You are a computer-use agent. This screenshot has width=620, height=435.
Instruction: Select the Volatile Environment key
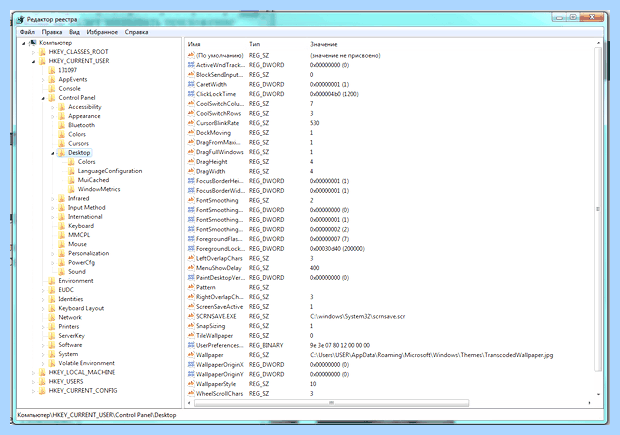coord(87,363)
